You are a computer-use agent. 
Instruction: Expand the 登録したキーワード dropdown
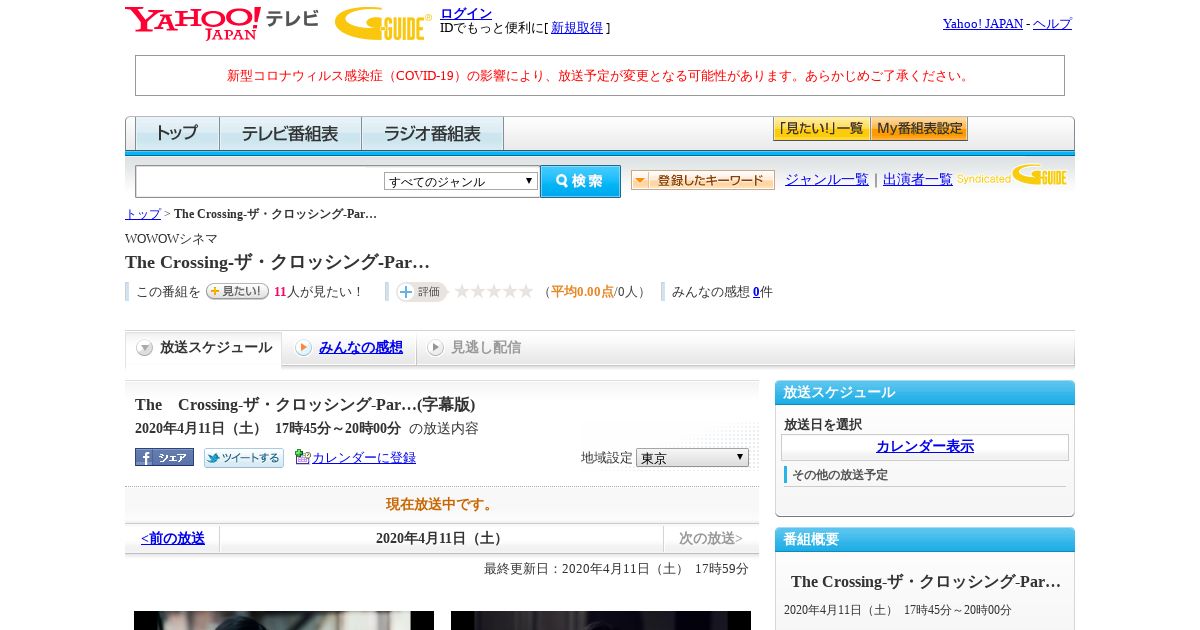pyautogui.click(x=703, y=180)
